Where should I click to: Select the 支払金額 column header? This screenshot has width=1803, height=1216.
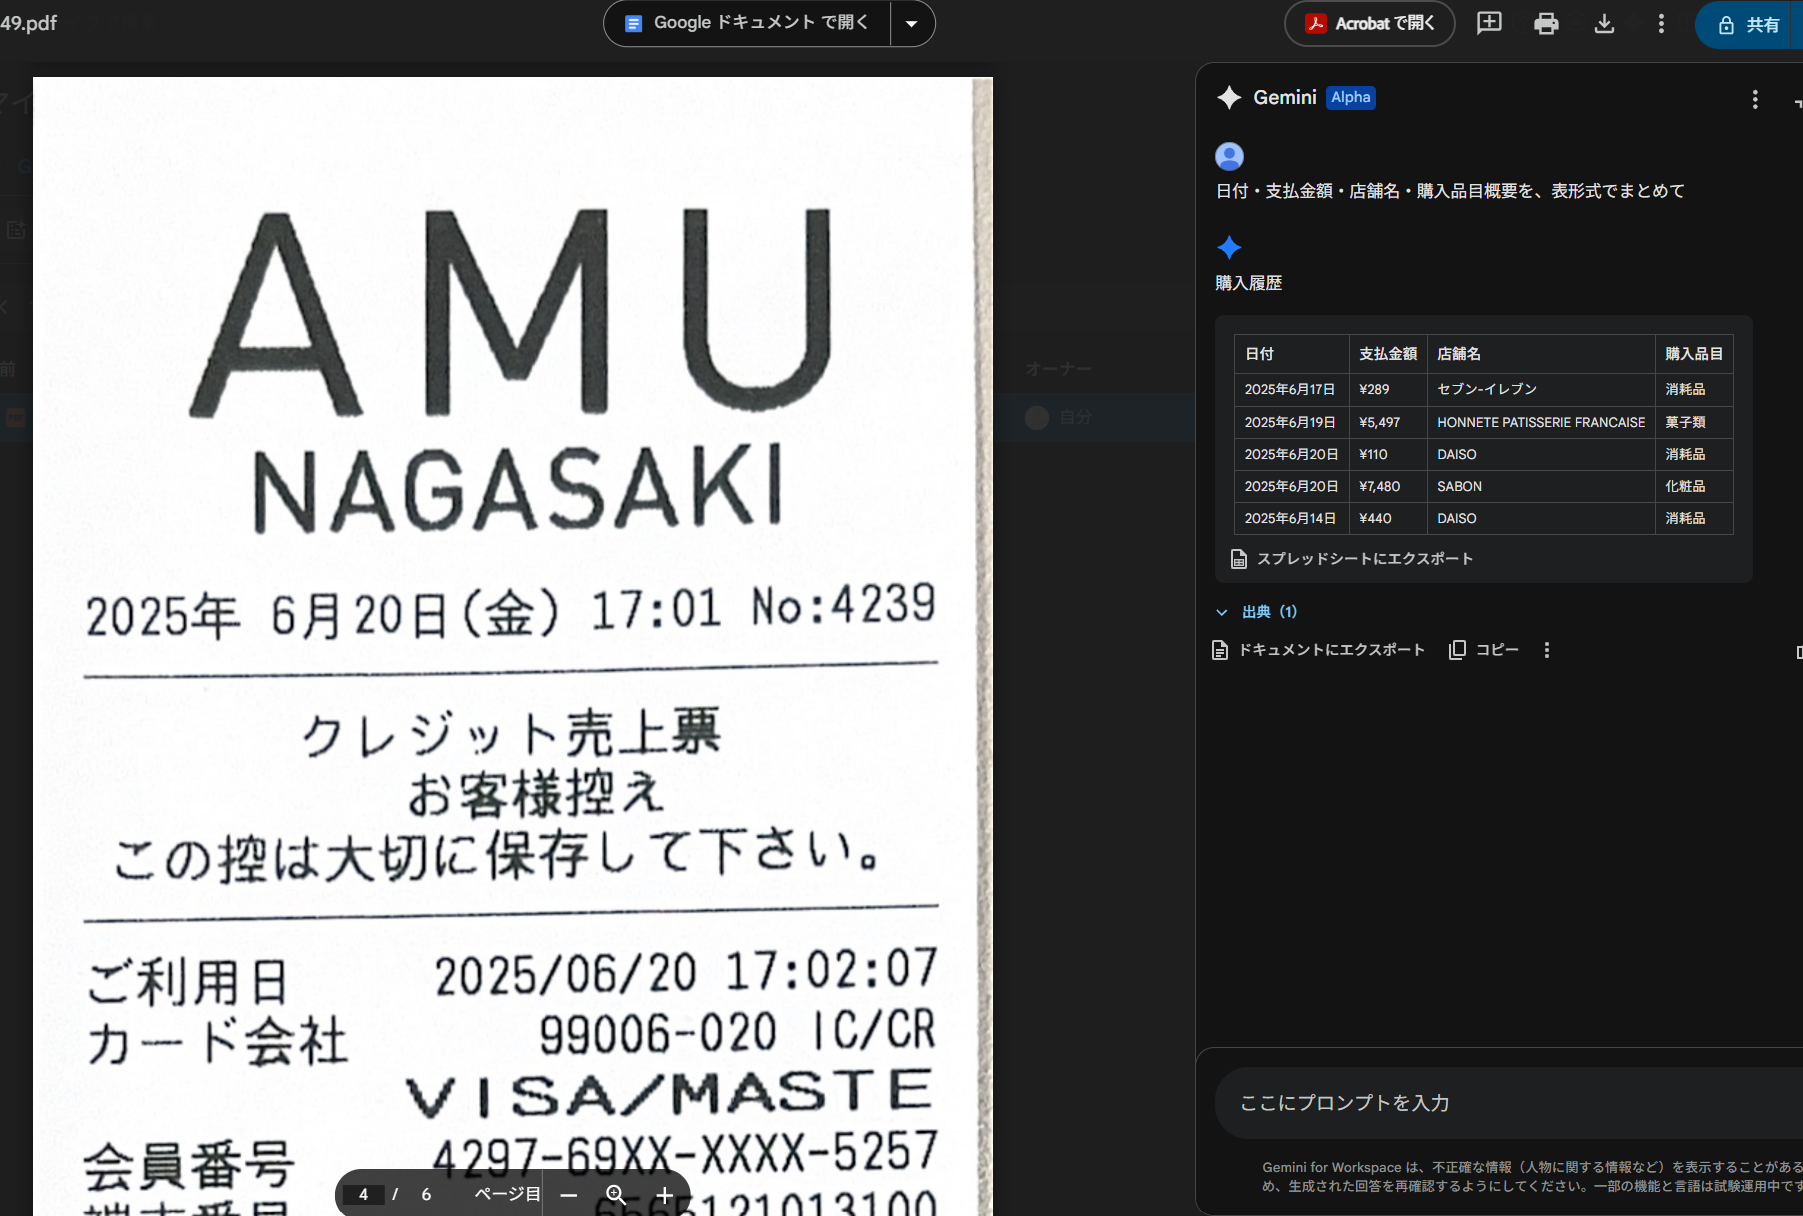coord(1388,354)
